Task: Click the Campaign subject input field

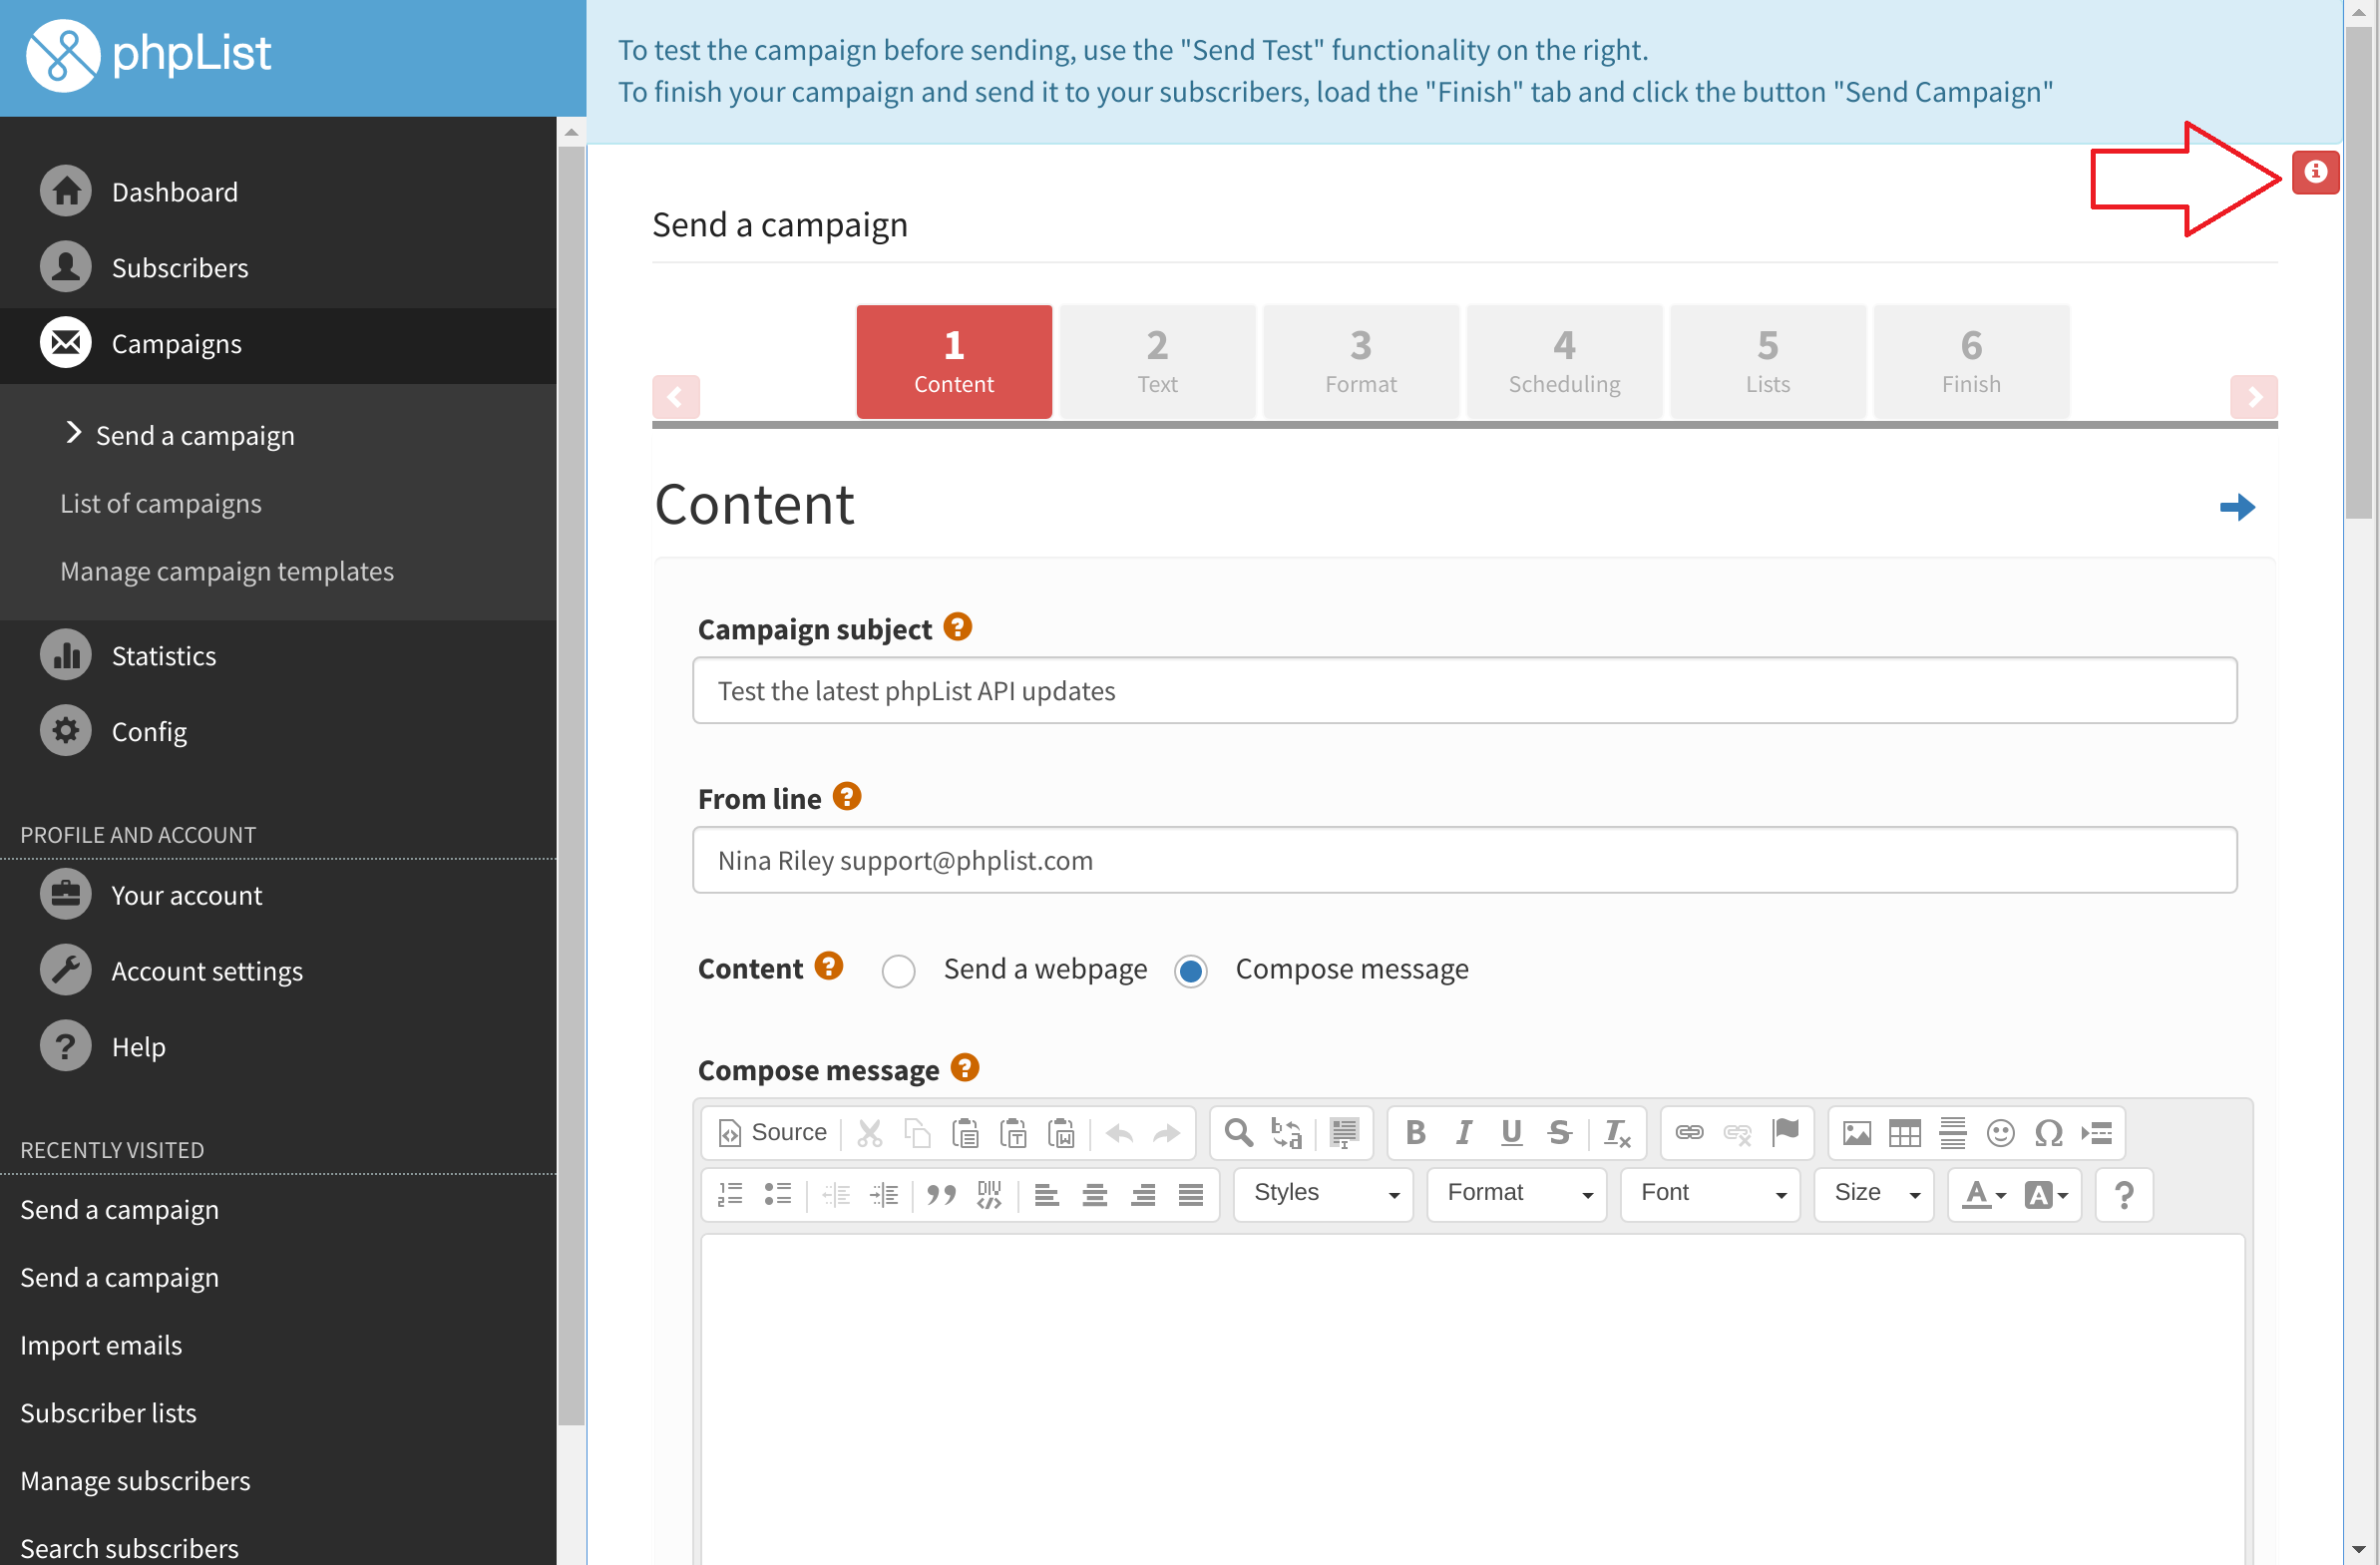Action: pos(1464,691)
